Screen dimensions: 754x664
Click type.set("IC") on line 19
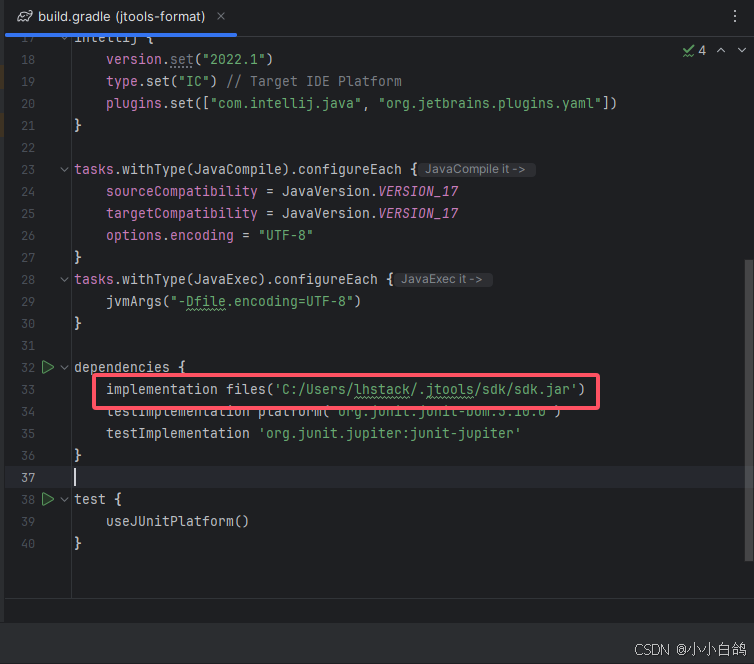tap(162, 81)
